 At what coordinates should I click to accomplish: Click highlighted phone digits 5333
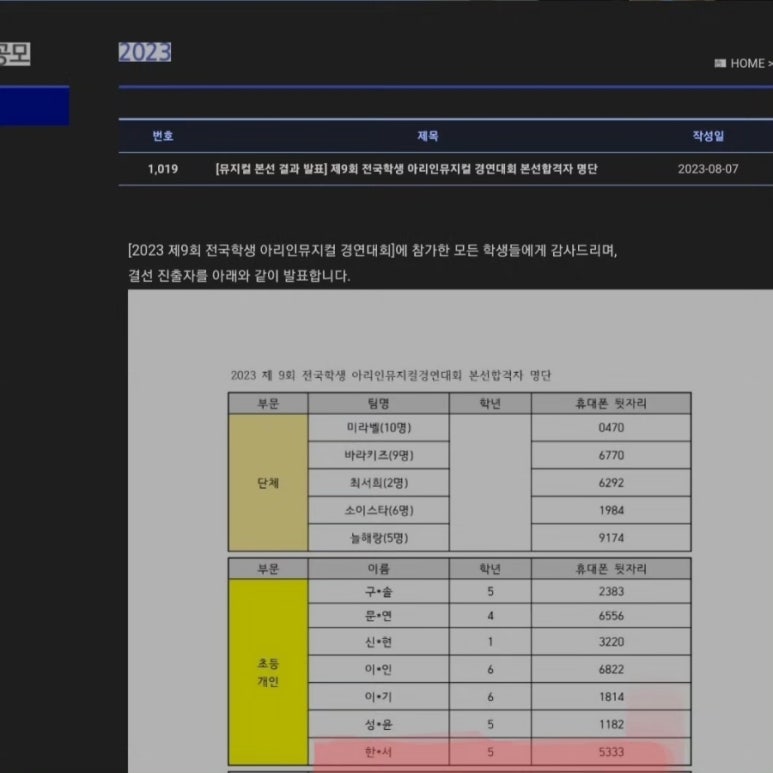coord(611,752)
